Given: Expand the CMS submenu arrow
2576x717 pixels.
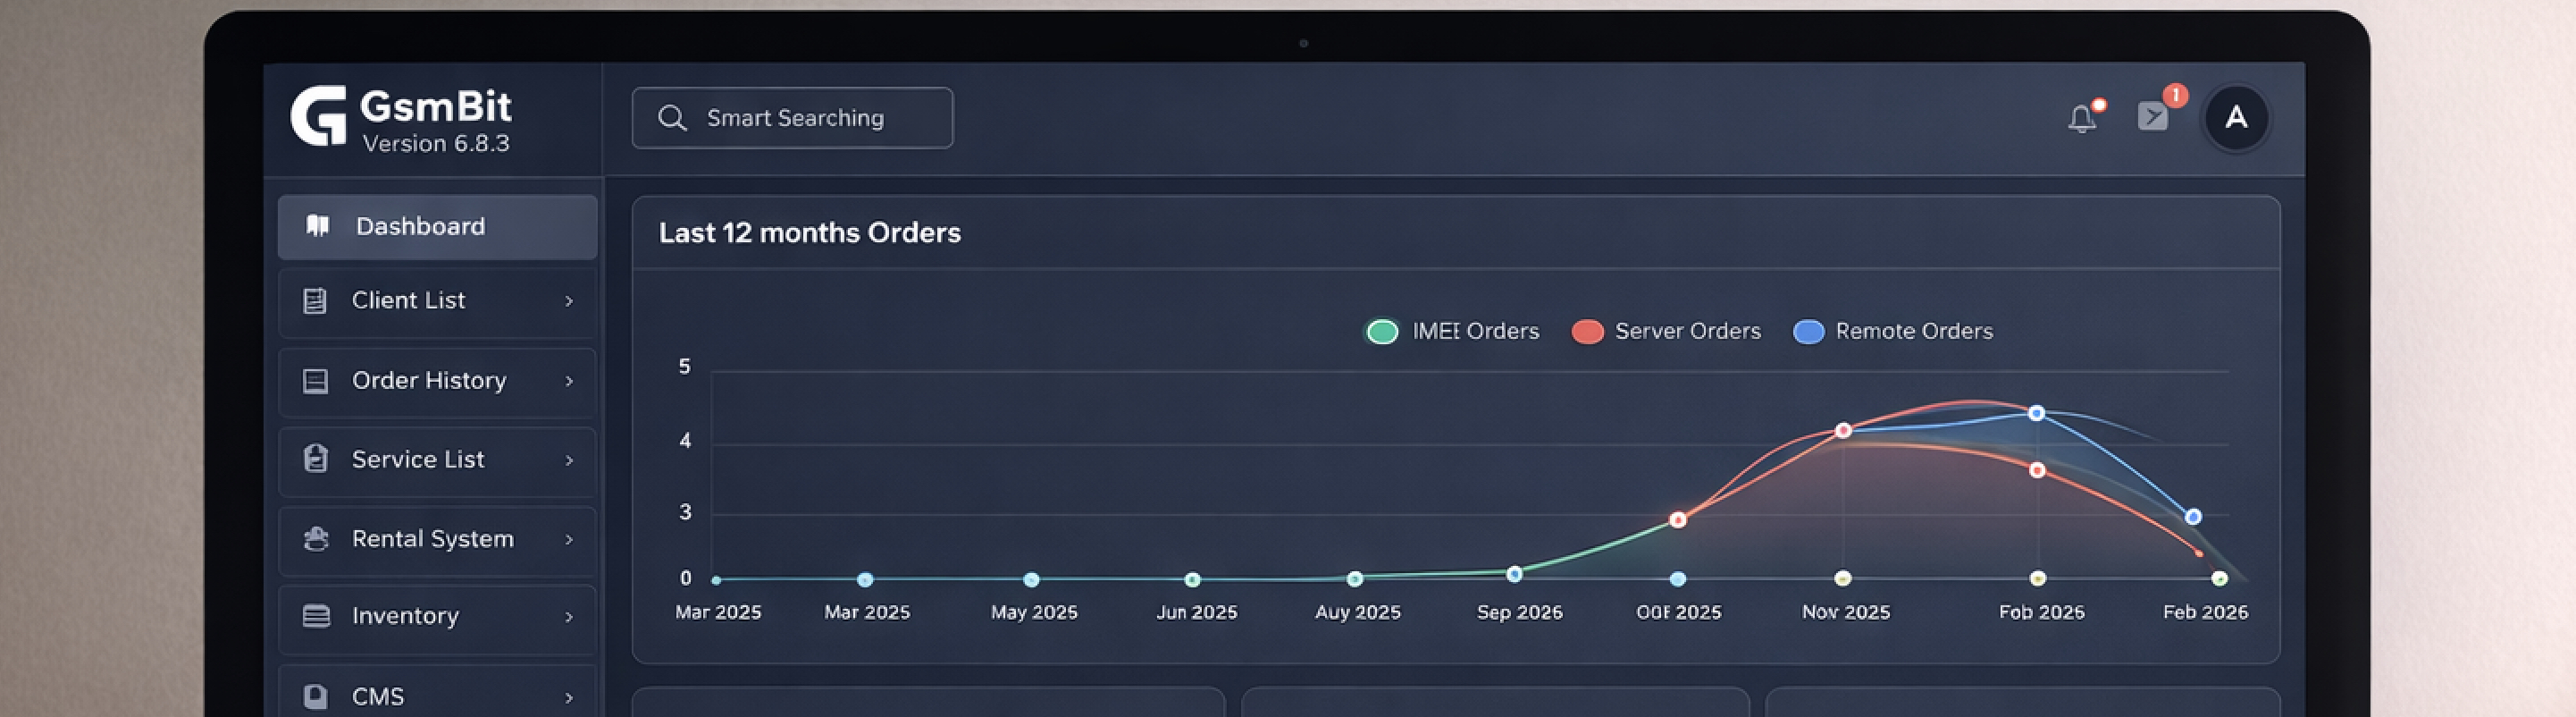Looking at the screenshot, I should point(569,697).
